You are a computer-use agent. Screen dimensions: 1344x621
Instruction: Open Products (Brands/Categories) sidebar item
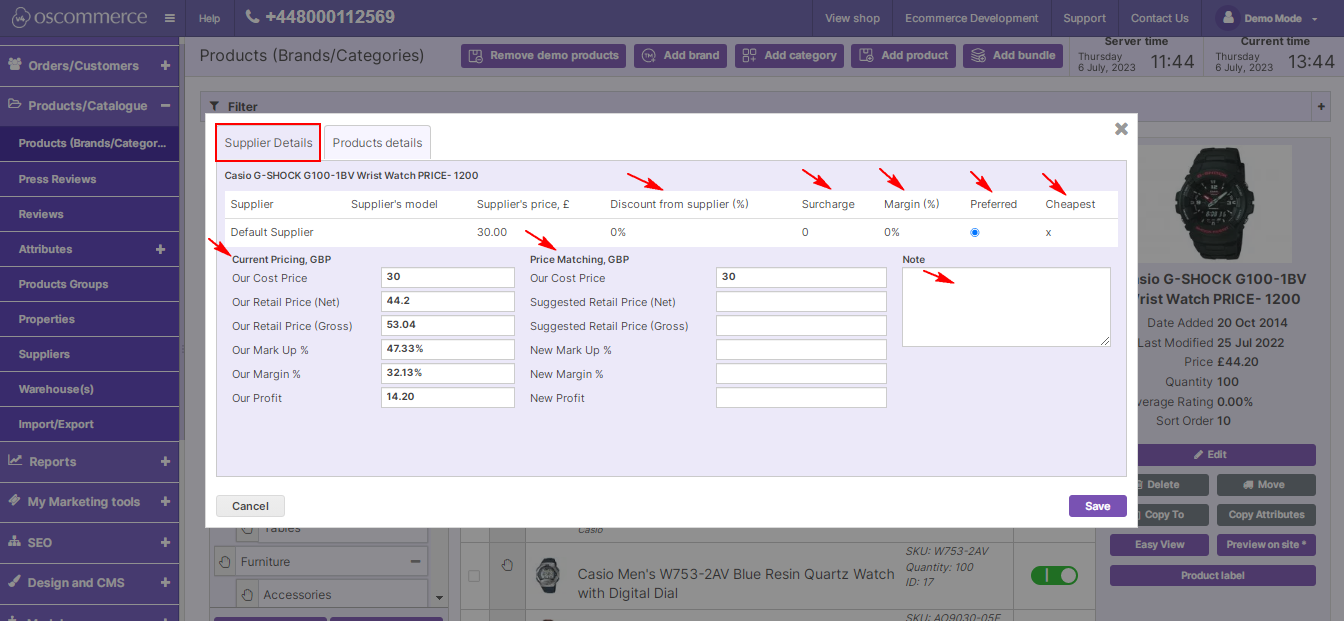pos(90,143)
